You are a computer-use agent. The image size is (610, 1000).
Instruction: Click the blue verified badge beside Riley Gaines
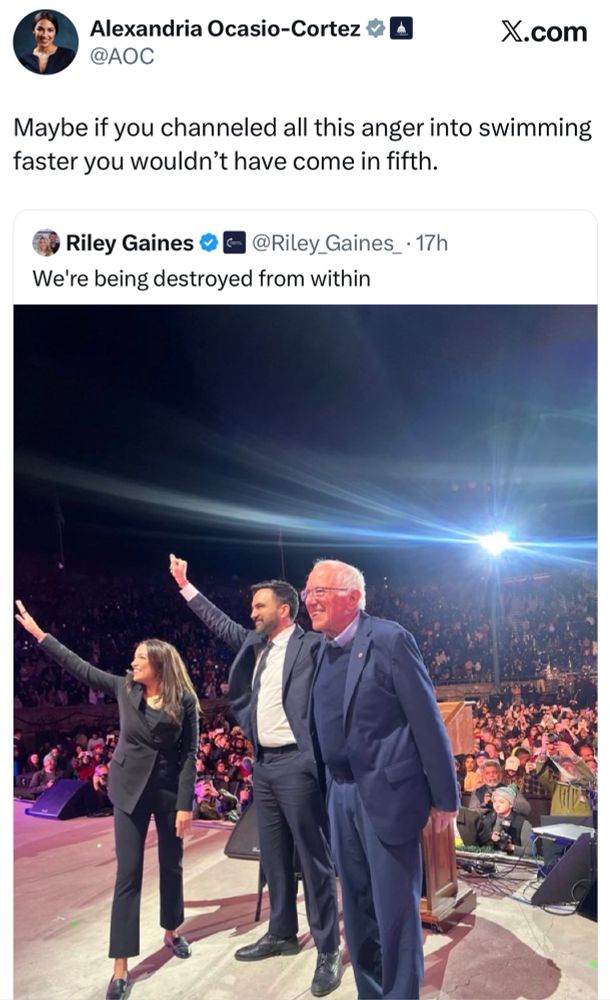209,243
